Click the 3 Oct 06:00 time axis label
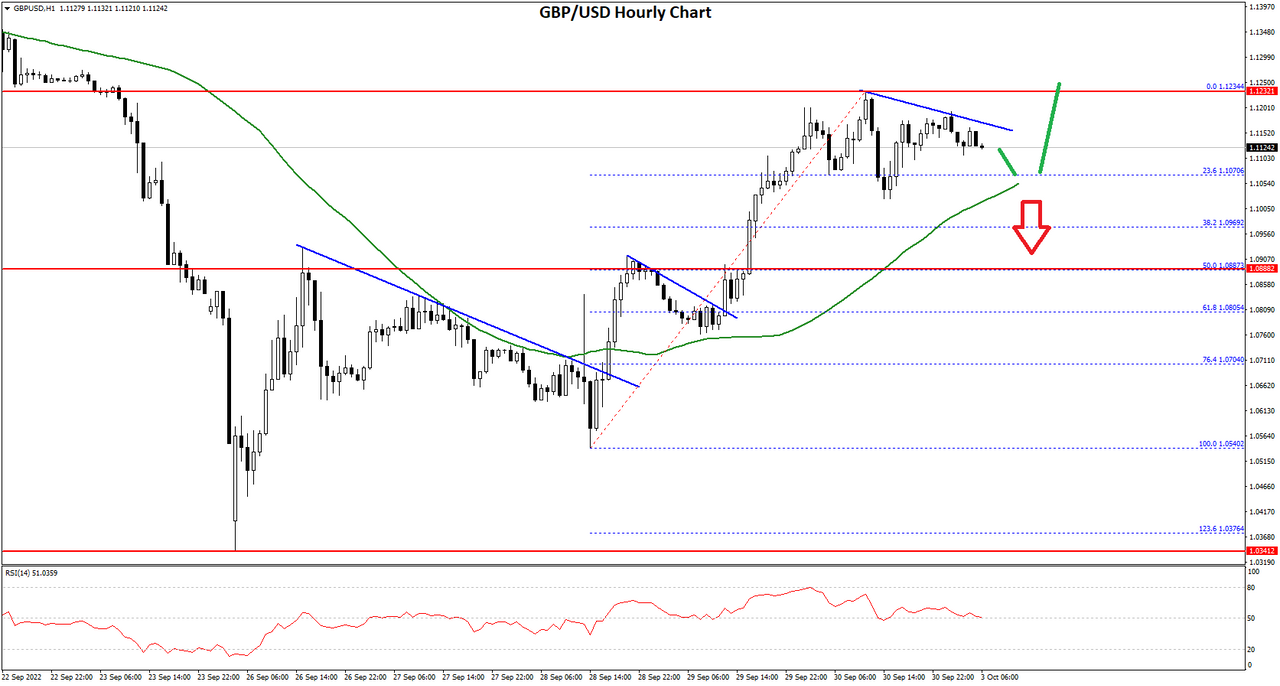Image resolution: width=1280 pixels, height=686 pixels. [x=999, y=677]
